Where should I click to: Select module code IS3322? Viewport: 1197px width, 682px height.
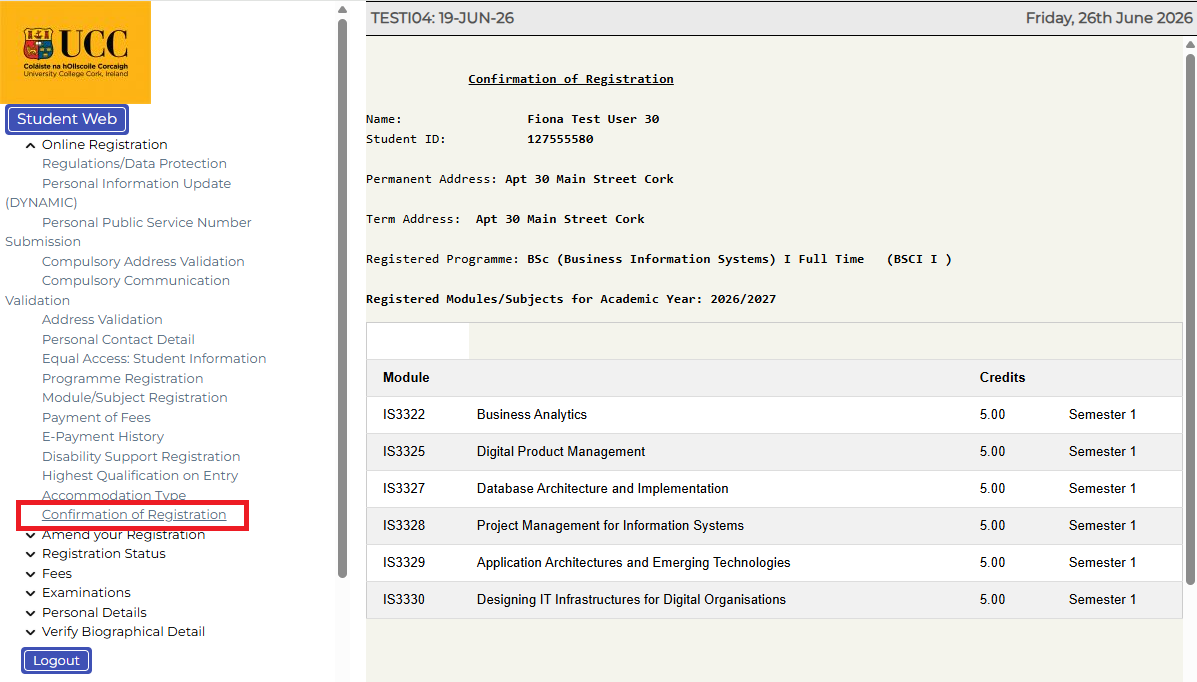(404, 415)
